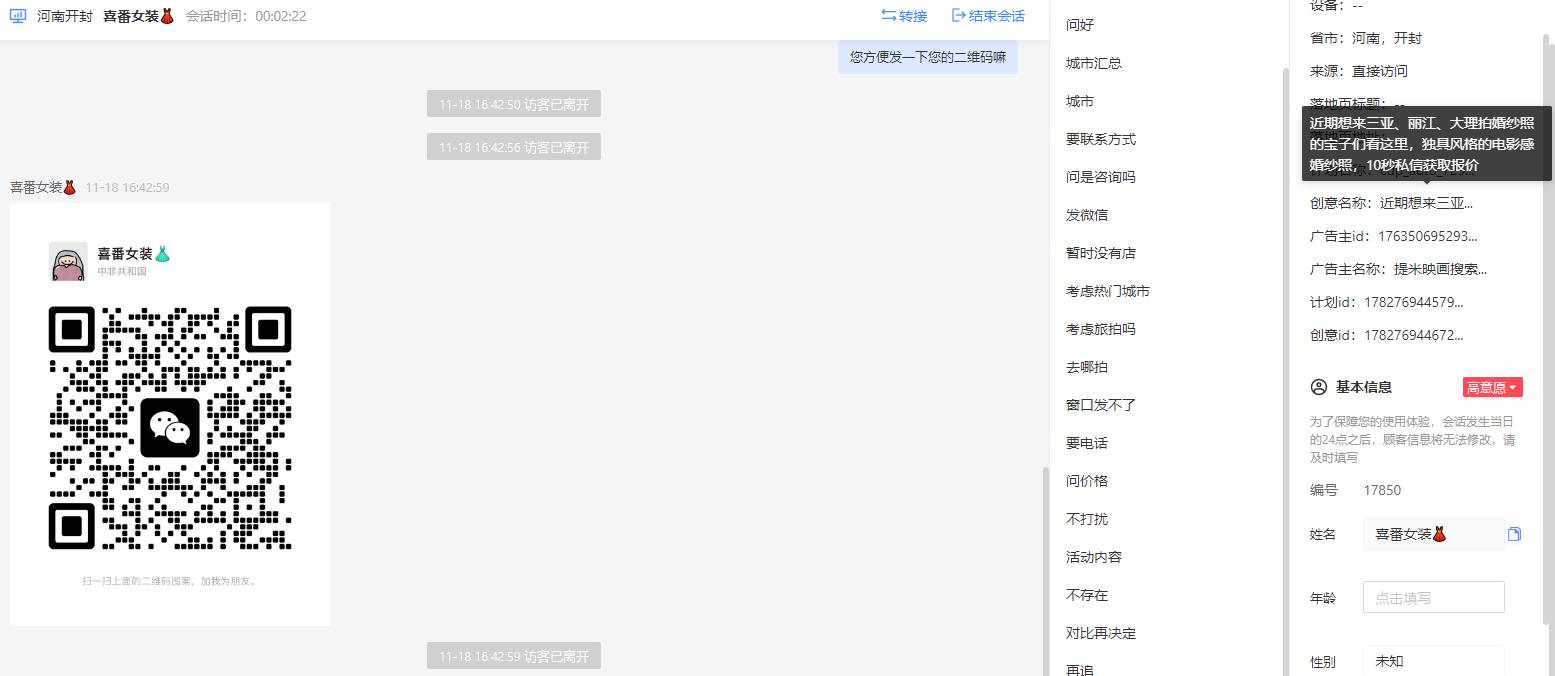Click the header name 喜番女装
Screen dimensions: 1555x676
[139, 16]
